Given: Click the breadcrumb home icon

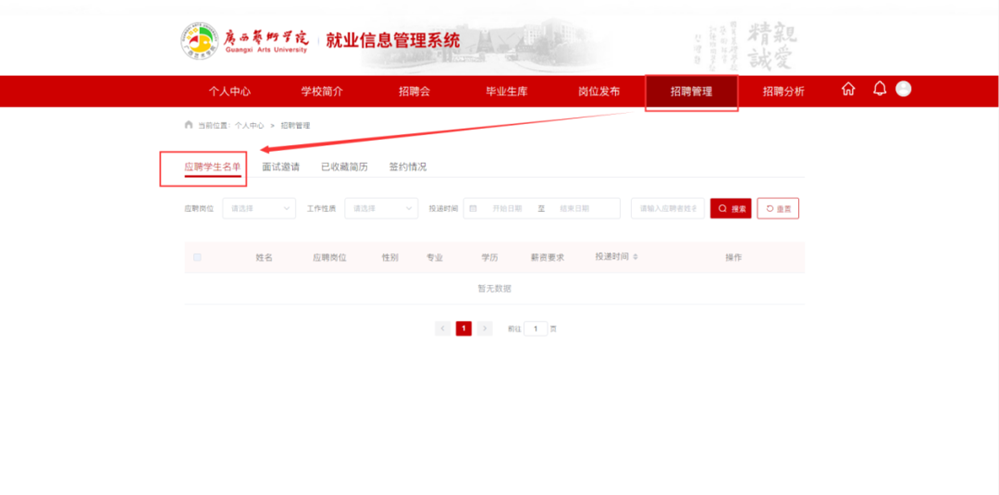Looking at the screenshot, I should click(189, 125).
